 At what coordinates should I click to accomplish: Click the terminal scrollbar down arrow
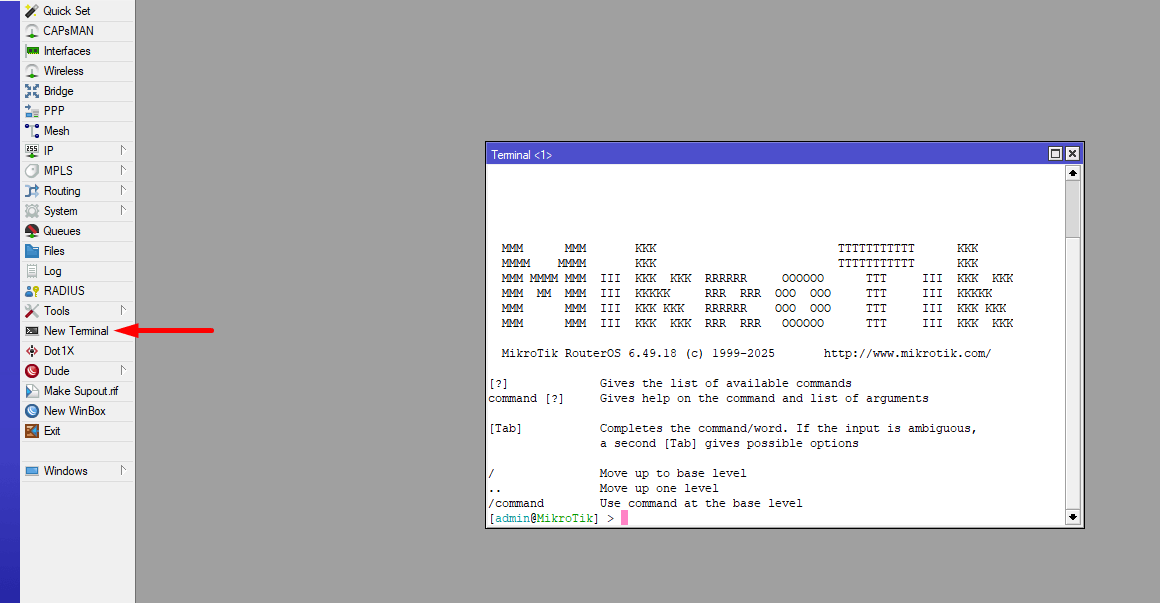pos(1073,517)
